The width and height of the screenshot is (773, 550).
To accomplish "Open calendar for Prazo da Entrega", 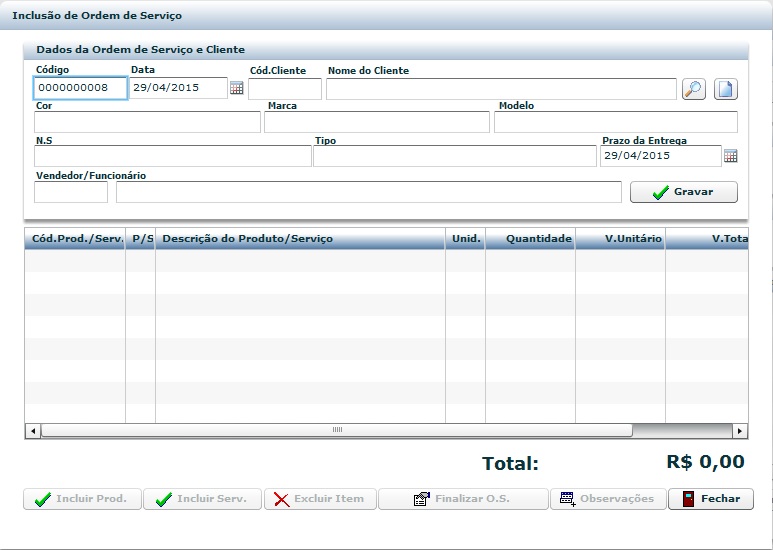I will (x=730, y=156).
